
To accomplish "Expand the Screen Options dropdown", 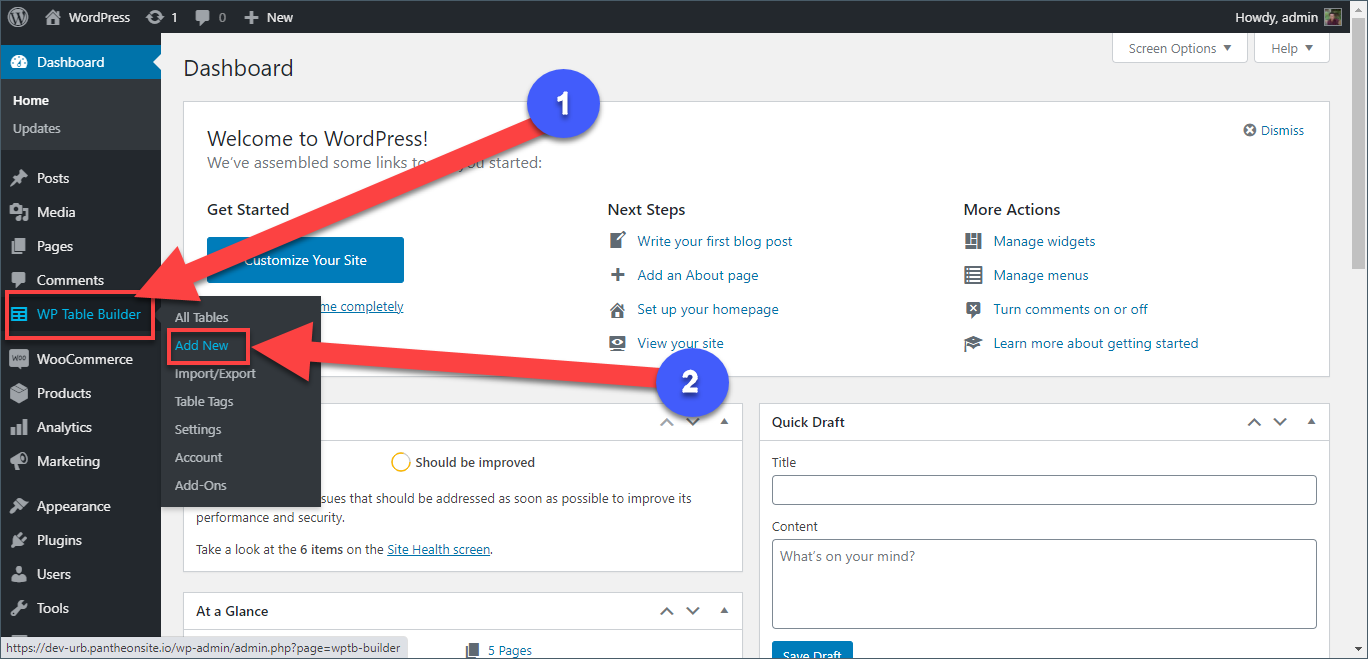I will (1180, 48).
